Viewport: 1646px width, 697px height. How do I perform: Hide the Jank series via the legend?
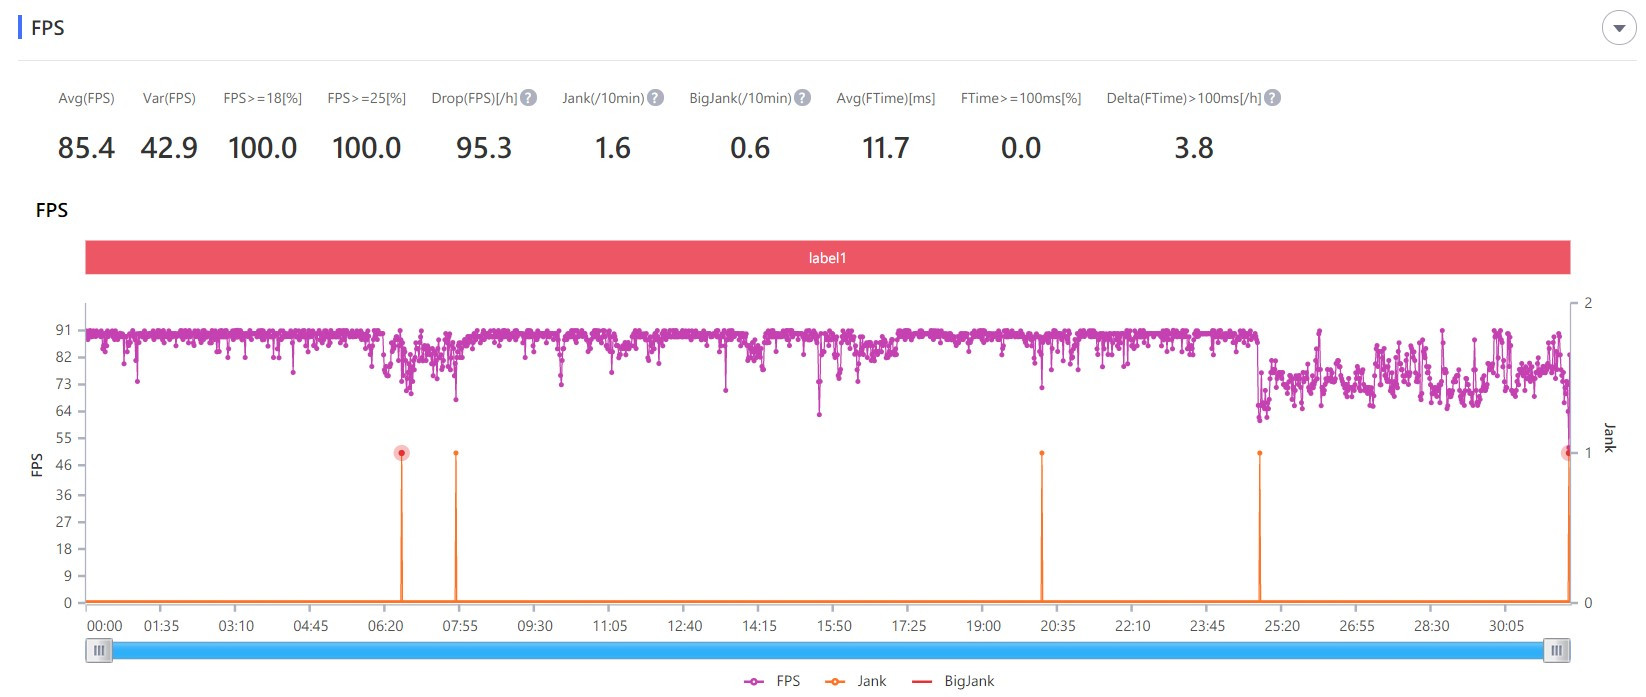coord(856,681)
